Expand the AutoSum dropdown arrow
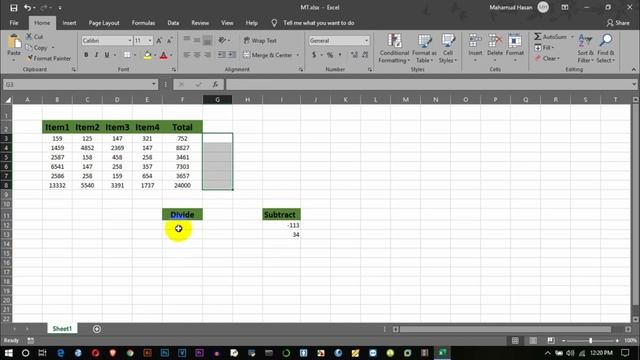 click(572, 37)
